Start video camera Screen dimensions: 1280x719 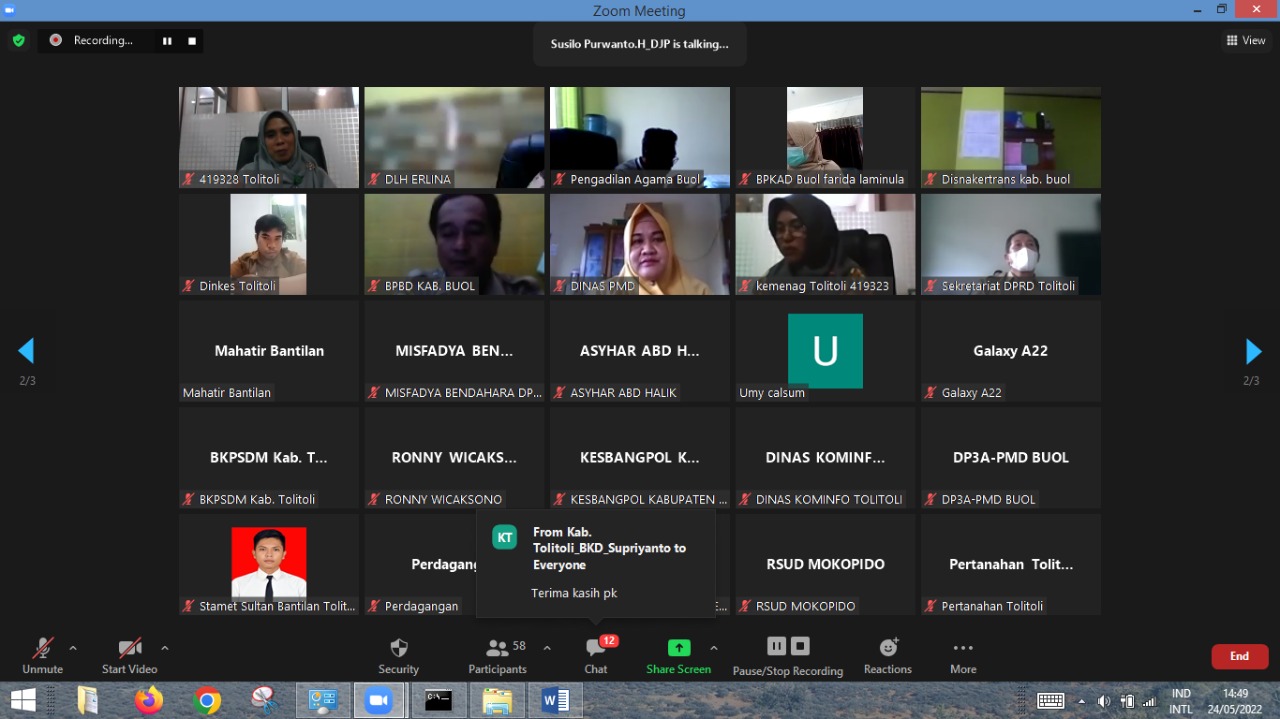(129, 655)
